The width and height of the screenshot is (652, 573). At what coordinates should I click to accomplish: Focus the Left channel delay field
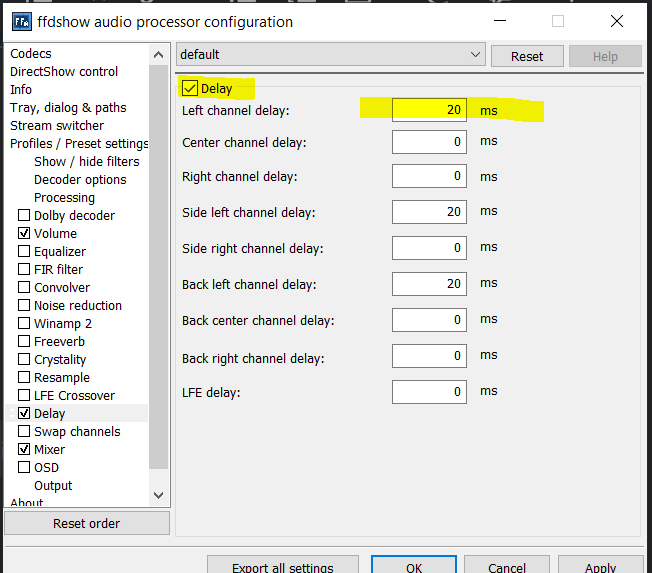[429, 110]
